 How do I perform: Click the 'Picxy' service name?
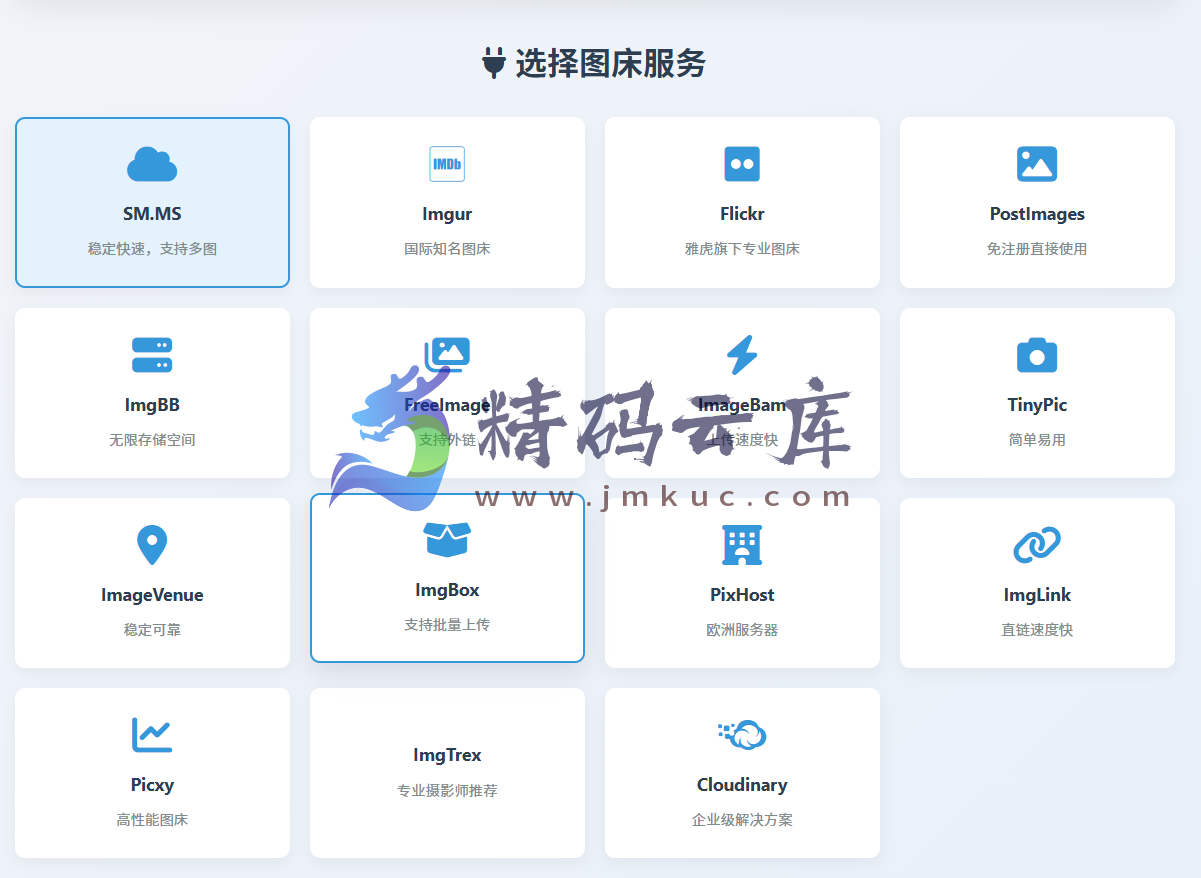[x=152, y=785]
